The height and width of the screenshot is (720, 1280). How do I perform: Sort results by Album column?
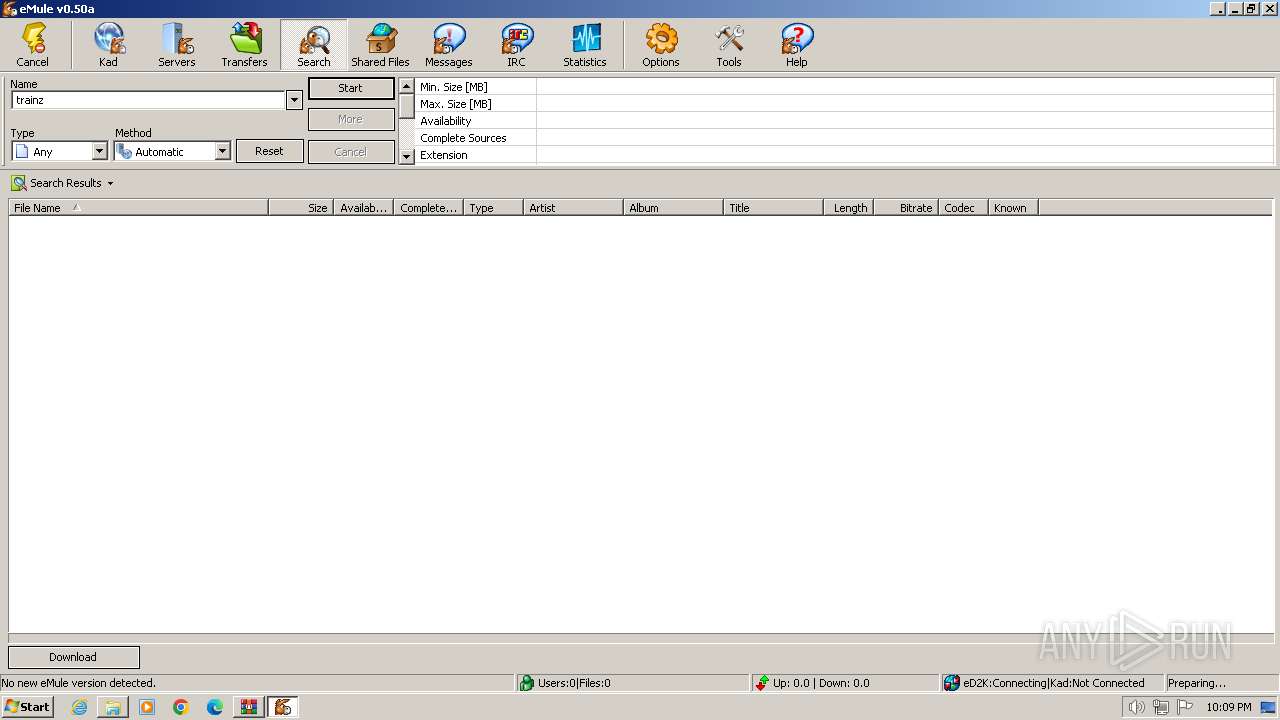tap(673, 208)
